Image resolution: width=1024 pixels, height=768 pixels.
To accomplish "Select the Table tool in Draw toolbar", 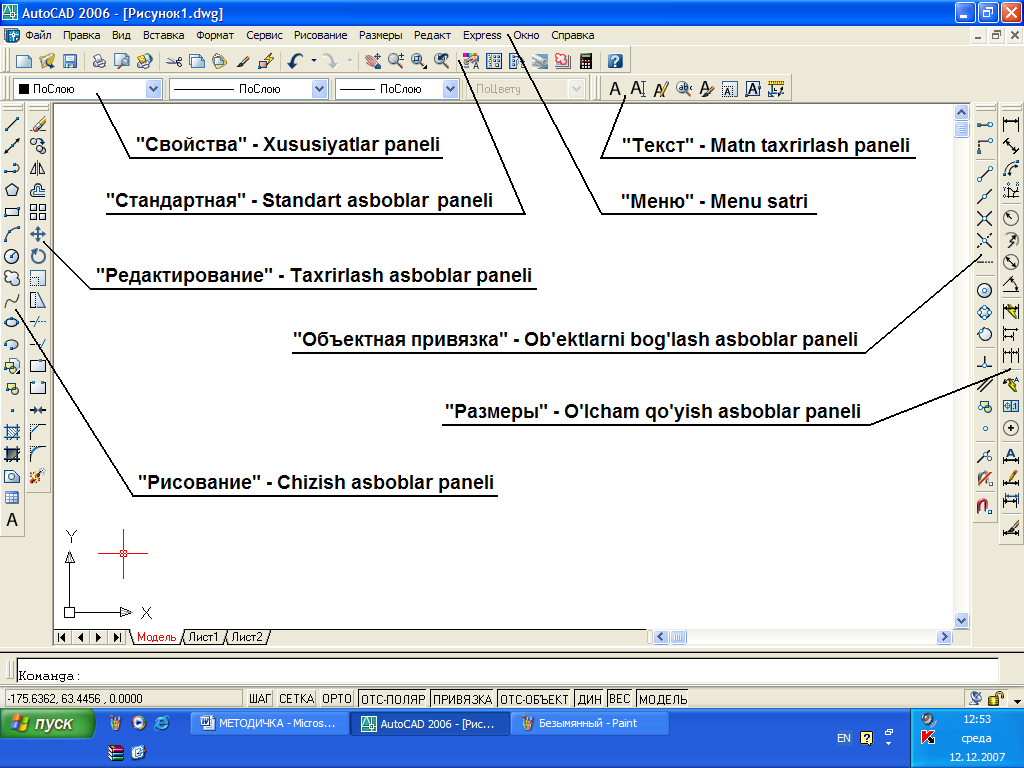I will tap(12, 498).
